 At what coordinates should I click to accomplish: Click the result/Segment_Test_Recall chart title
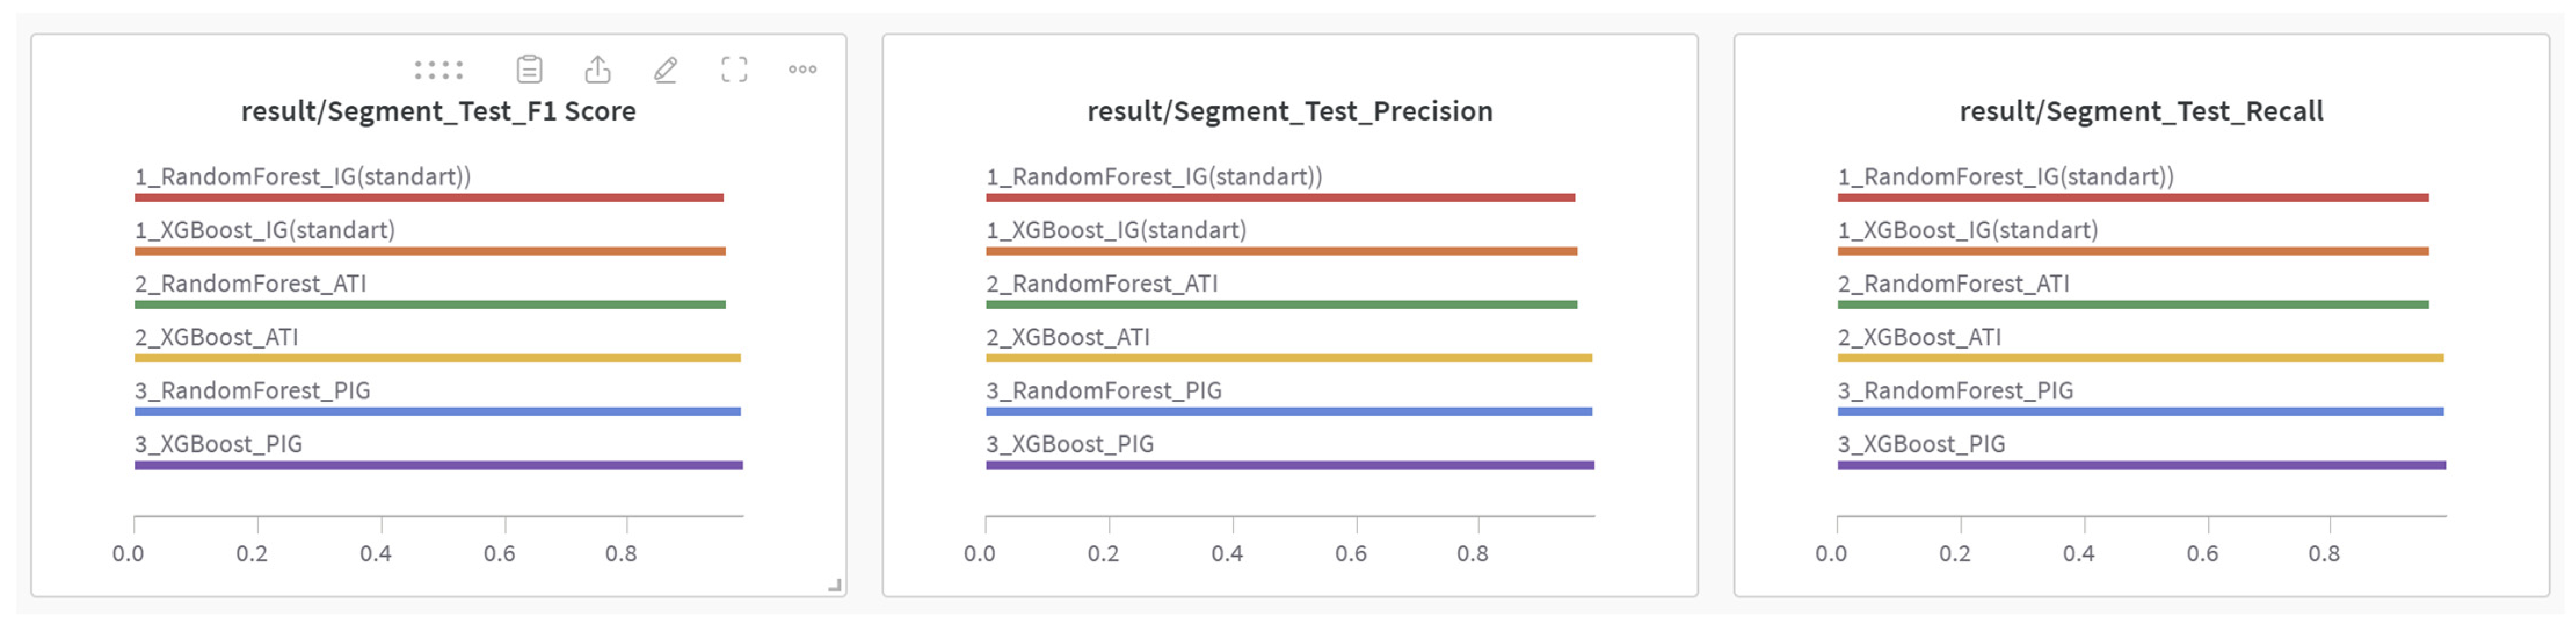pyautogui.click(x=2140, y=111)
